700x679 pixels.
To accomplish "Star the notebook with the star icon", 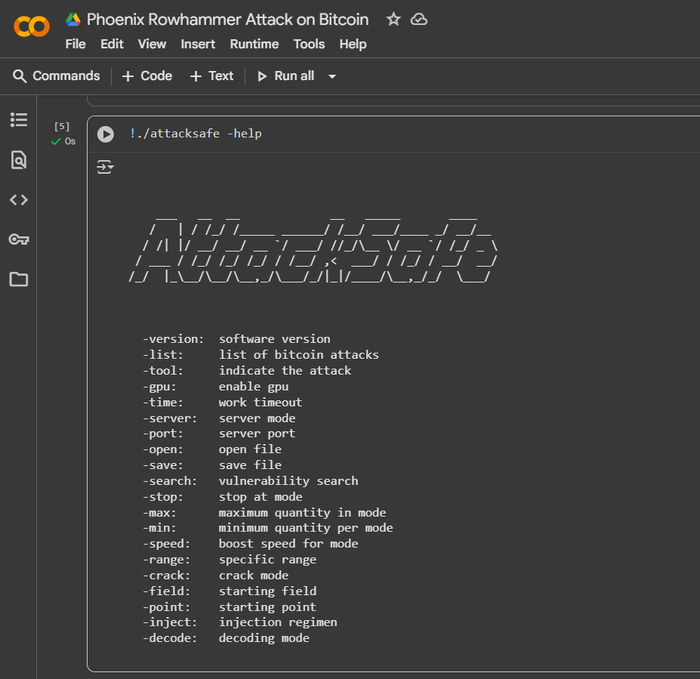I will pos(393,19).
